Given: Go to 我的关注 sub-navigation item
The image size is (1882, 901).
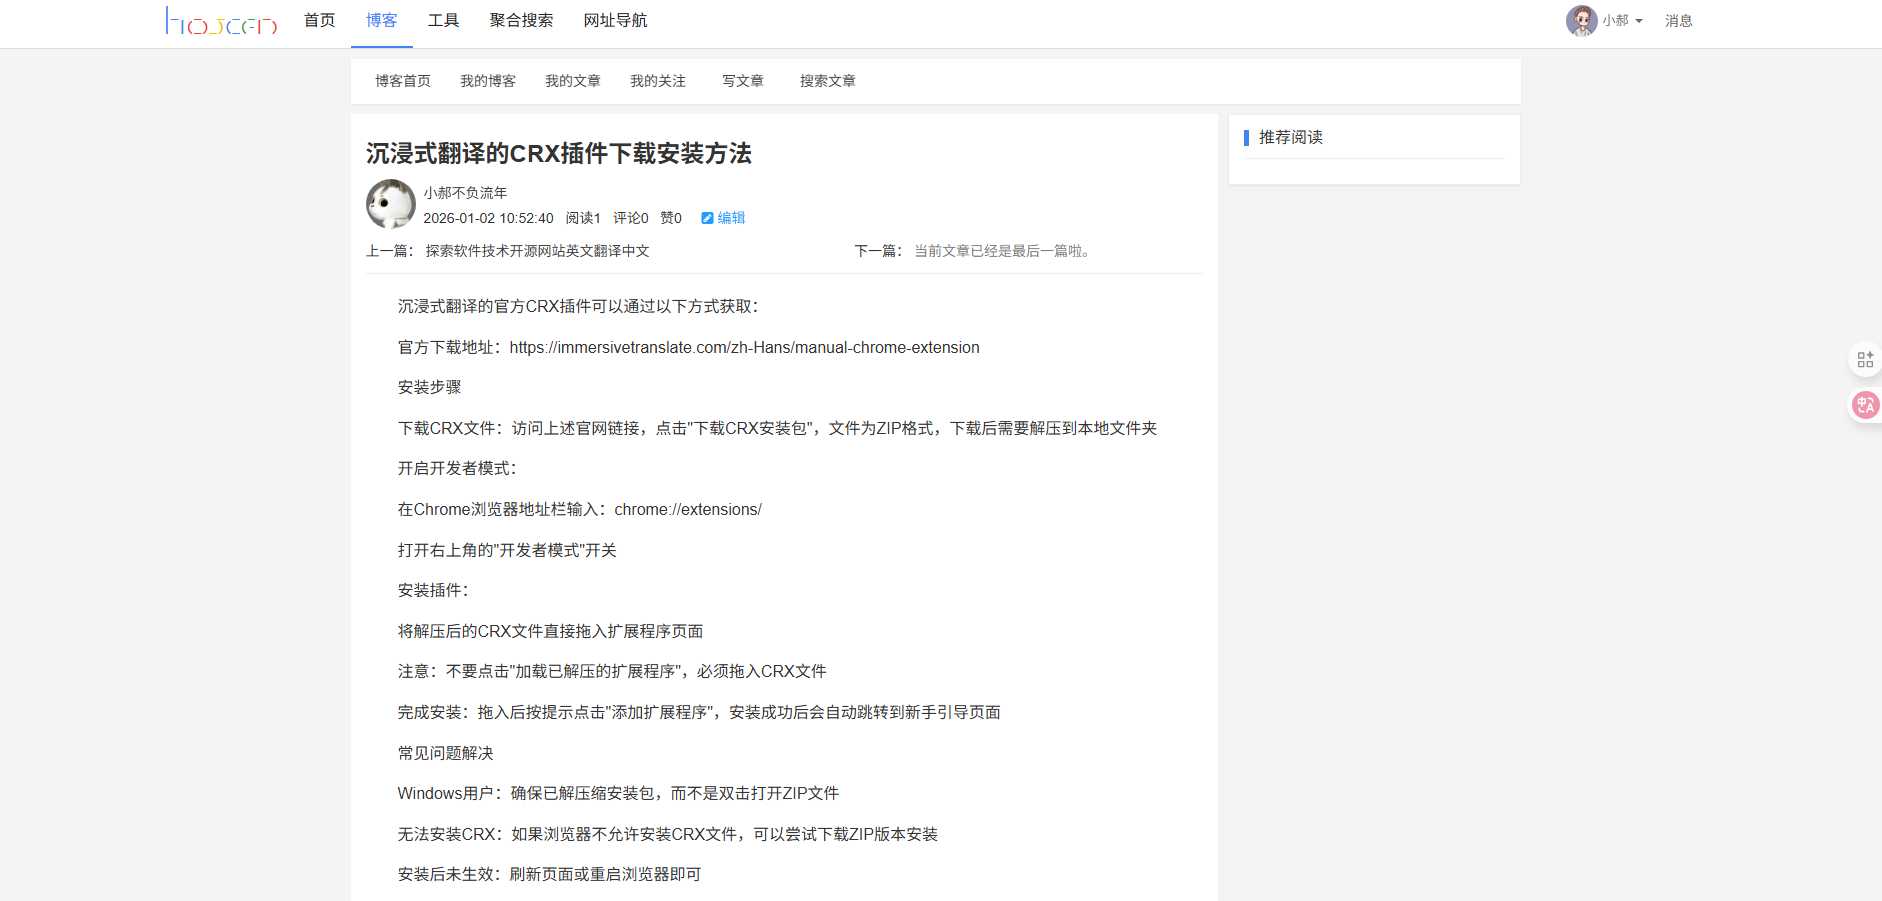Looking at the screenshot, I should point(658,81).
